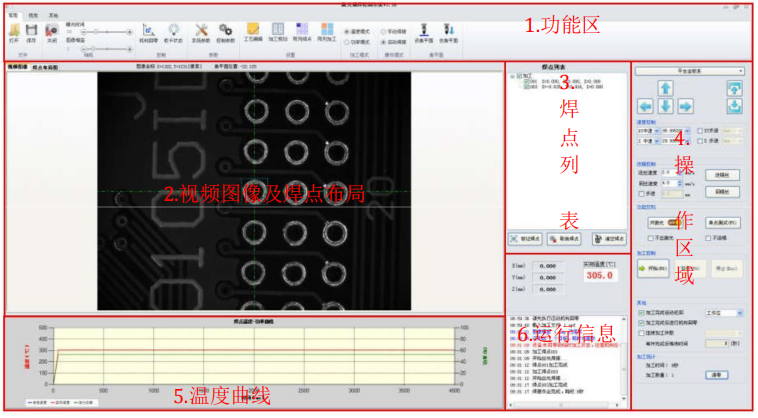This screenshot has width=758, height=418.
Task: Click the 系统参数 wrench icon
Action: [200, 31]
